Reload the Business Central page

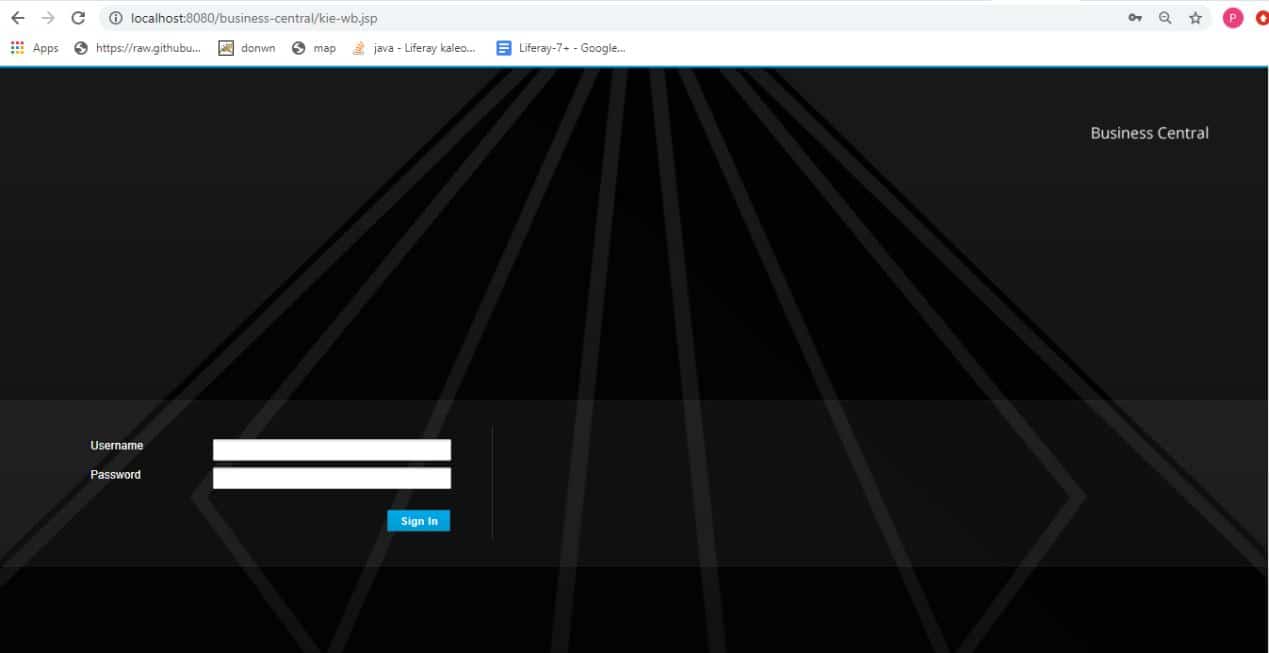[x=78, y=18]
